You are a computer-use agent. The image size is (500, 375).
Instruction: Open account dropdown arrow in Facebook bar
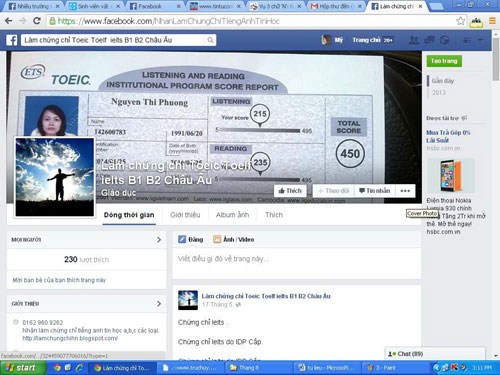(480, 40)
